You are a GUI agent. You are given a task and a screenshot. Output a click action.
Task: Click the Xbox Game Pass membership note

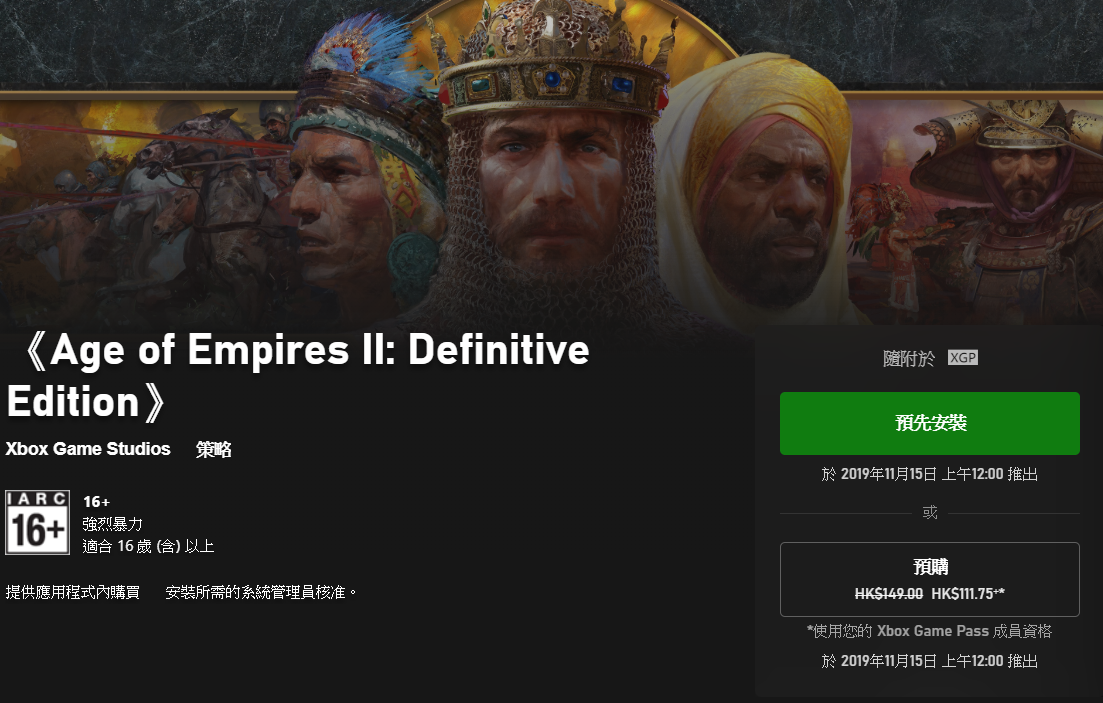929,631
